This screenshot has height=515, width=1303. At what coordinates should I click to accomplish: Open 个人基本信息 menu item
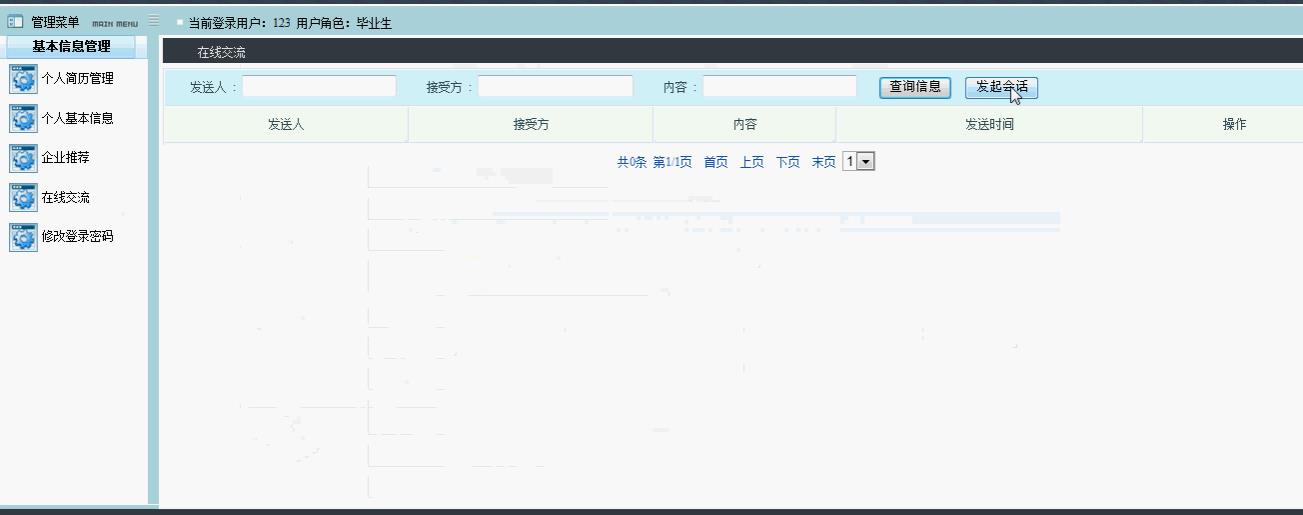click(x=77, y=118)
